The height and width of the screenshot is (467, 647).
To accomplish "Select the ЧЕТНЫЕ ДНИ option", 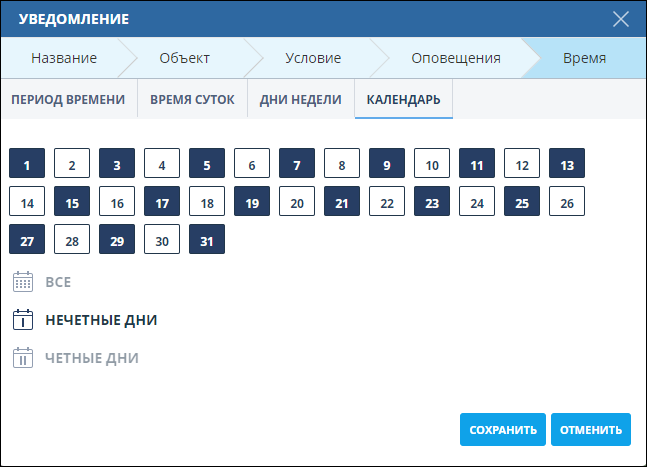I will [92, 358].
